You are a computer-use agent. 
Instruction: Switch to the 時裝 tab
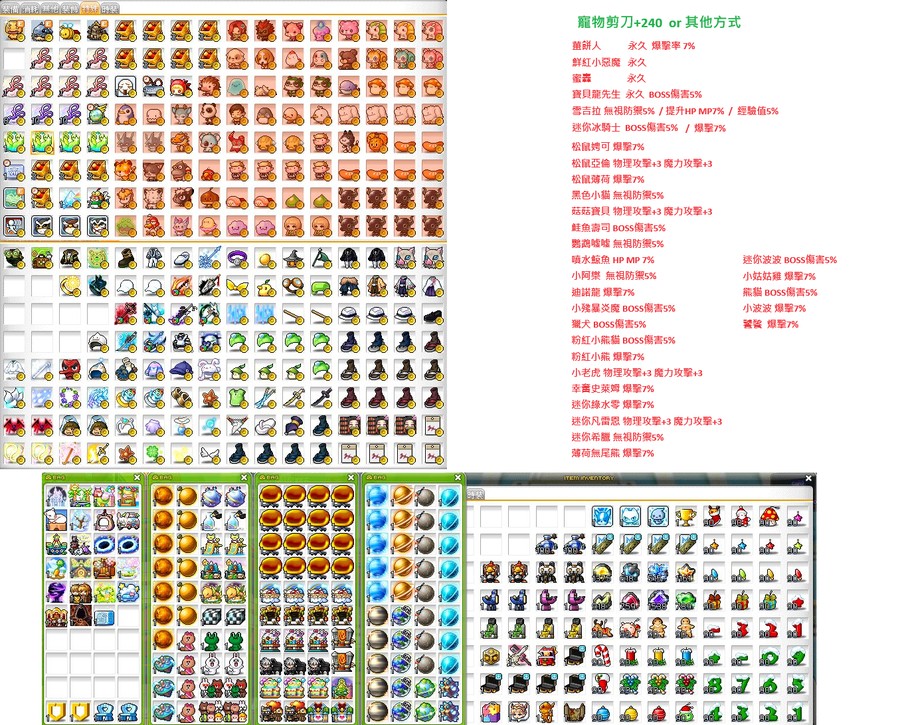pos(110,8)
